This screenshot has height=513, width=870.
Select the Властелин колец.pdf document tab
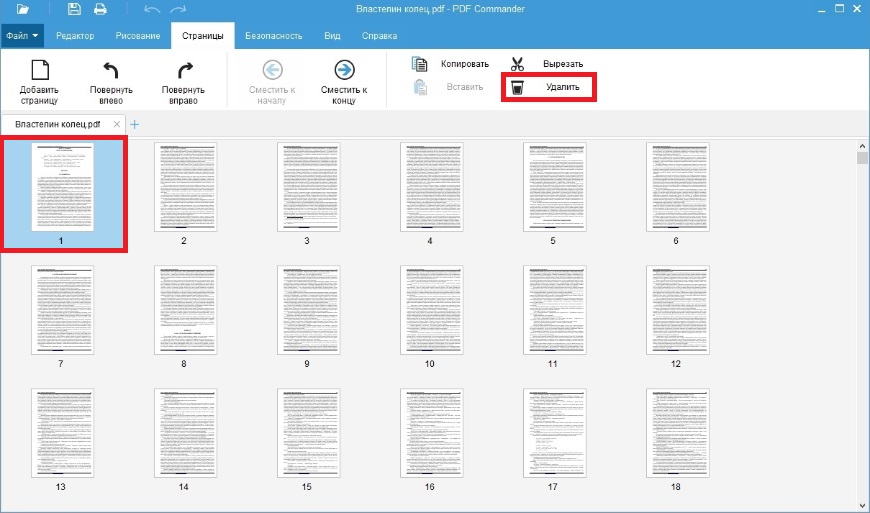(x=63, y=124)
